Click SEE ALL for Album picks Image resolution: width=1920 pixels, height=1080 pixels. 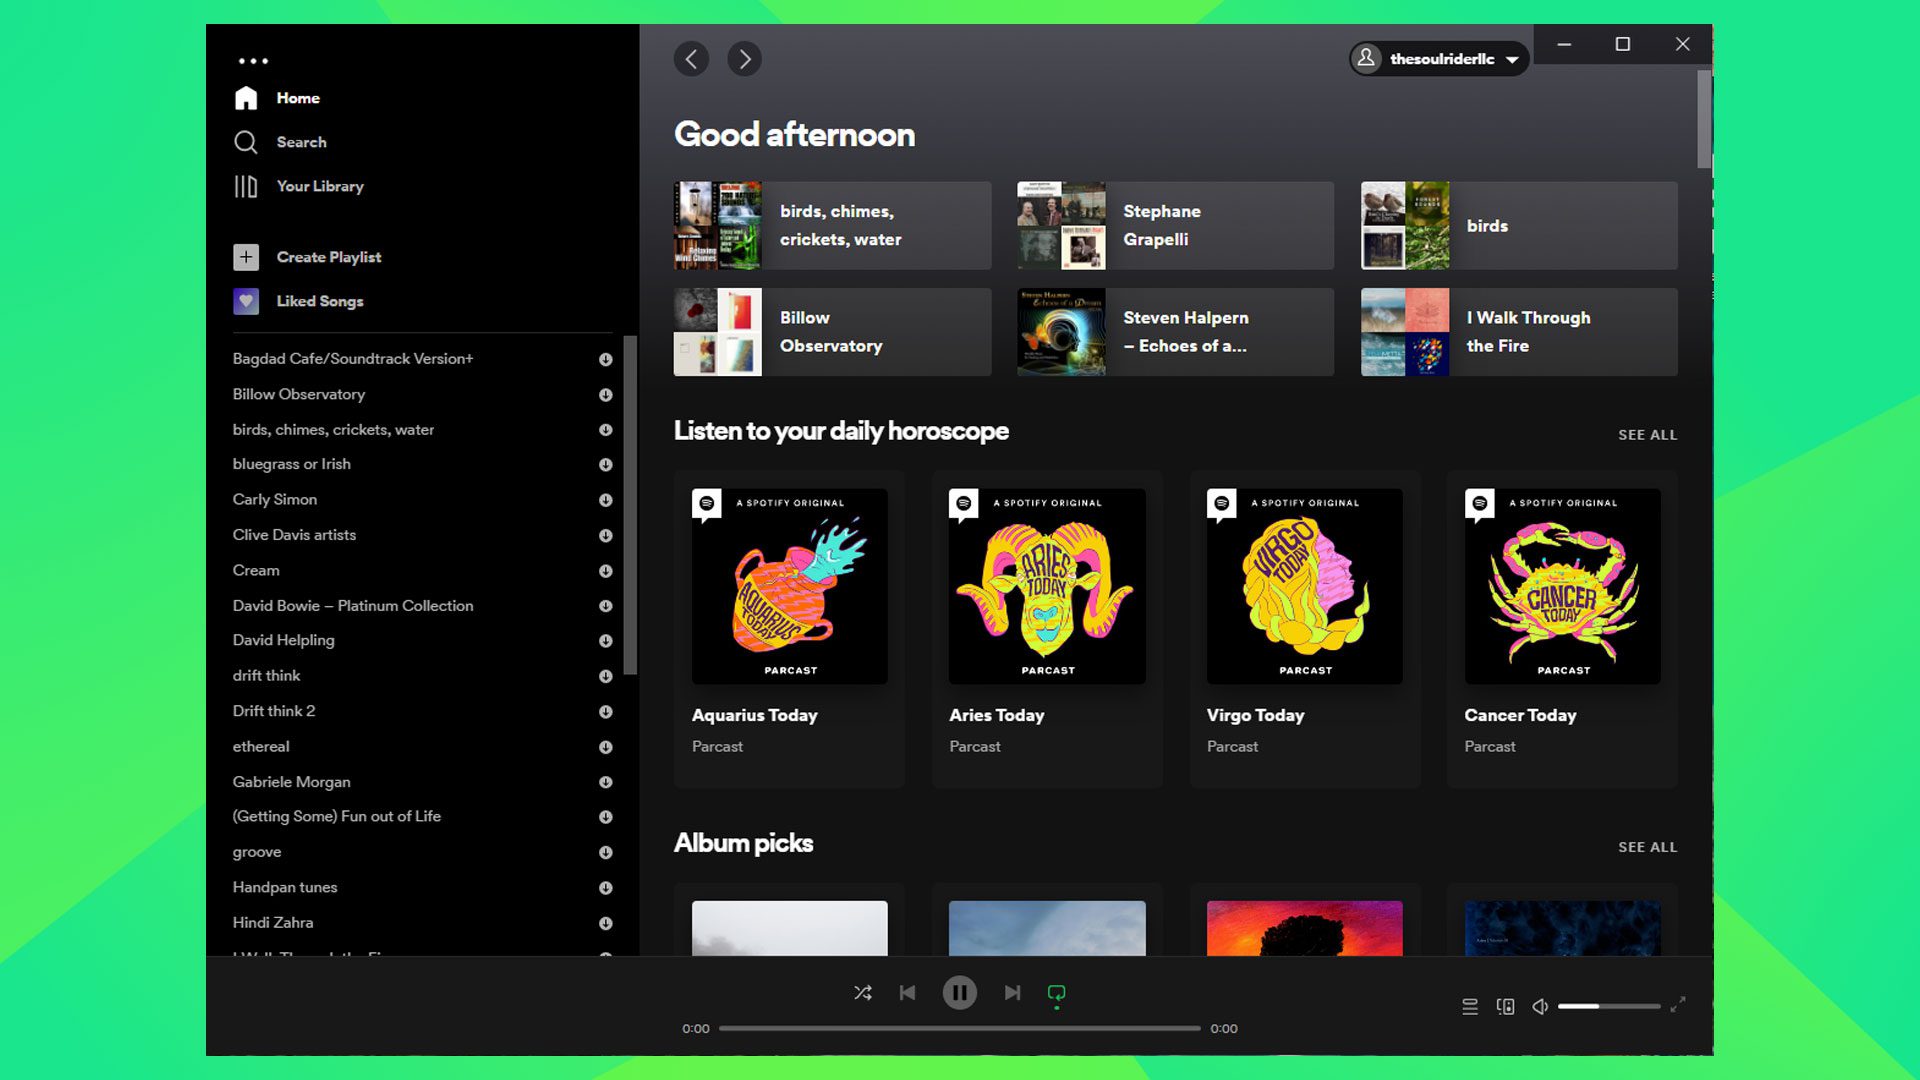point(1648,847)
